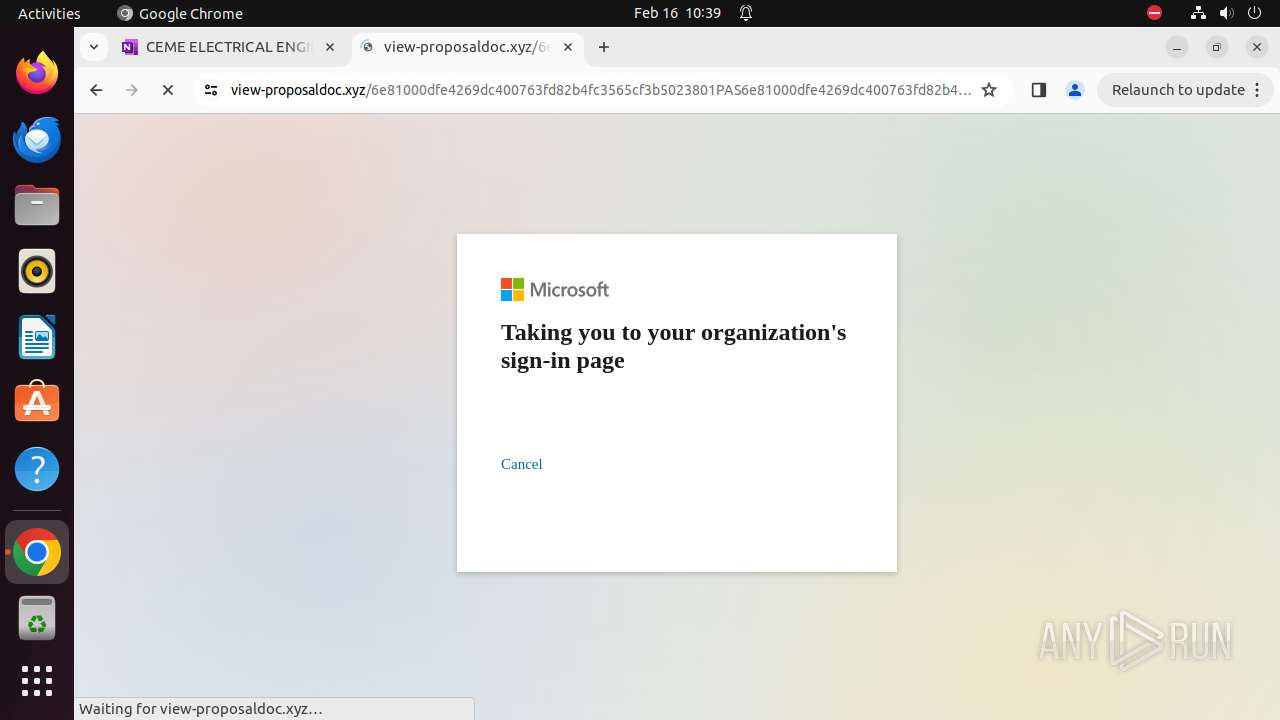Close the CEME ELECTRICAL ENG tab
The height and width of the screenshot is (720, 1280).
point(330,47)
